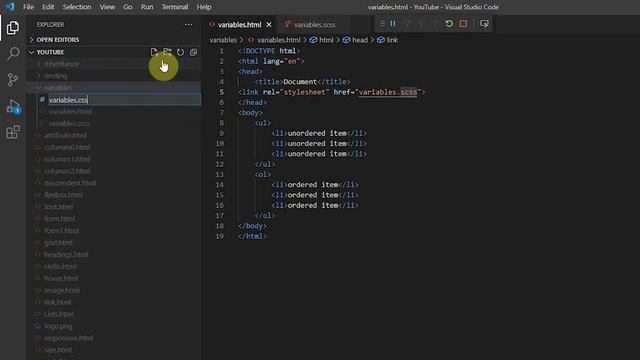Image resolution: width=640 pixels, height=360 pixels.
Task: Click the link breadcrumb symbol
Action: click(392, 40)
